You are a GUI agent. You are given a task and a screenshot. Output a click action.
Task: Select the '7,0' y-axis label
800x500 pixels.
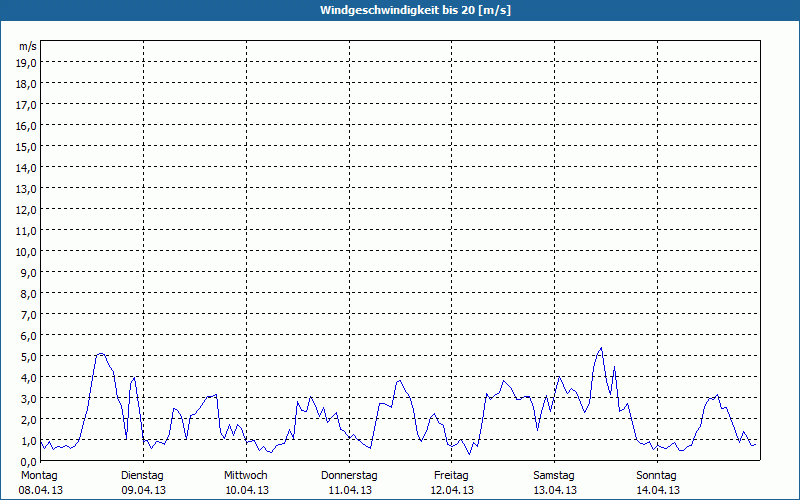[x=29, y=315]
